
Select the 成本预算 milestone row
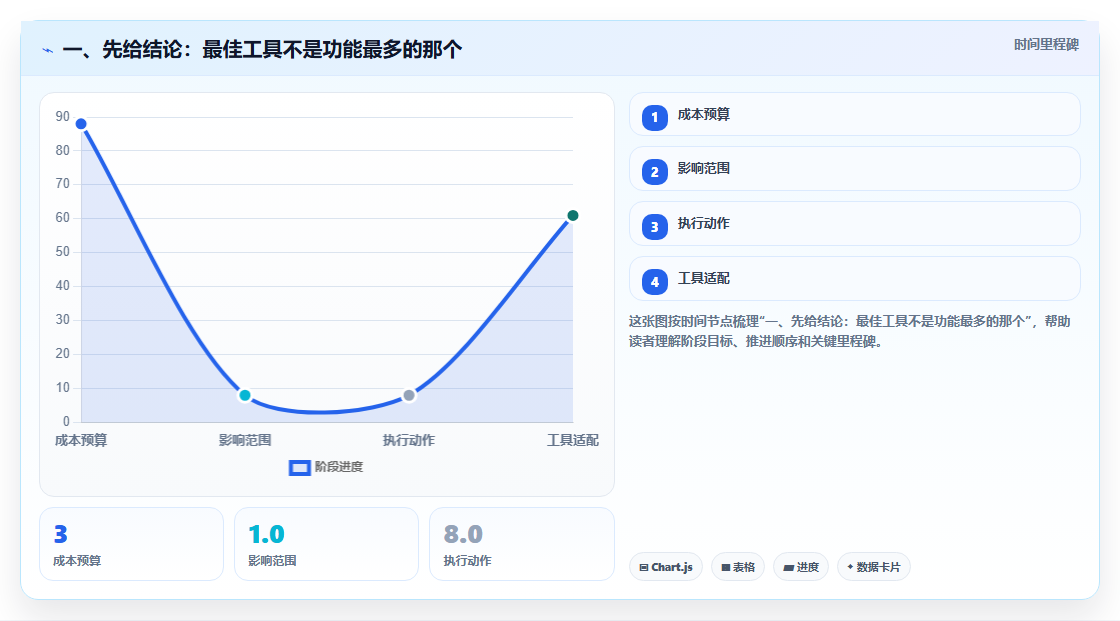click(x=854, y=114)
